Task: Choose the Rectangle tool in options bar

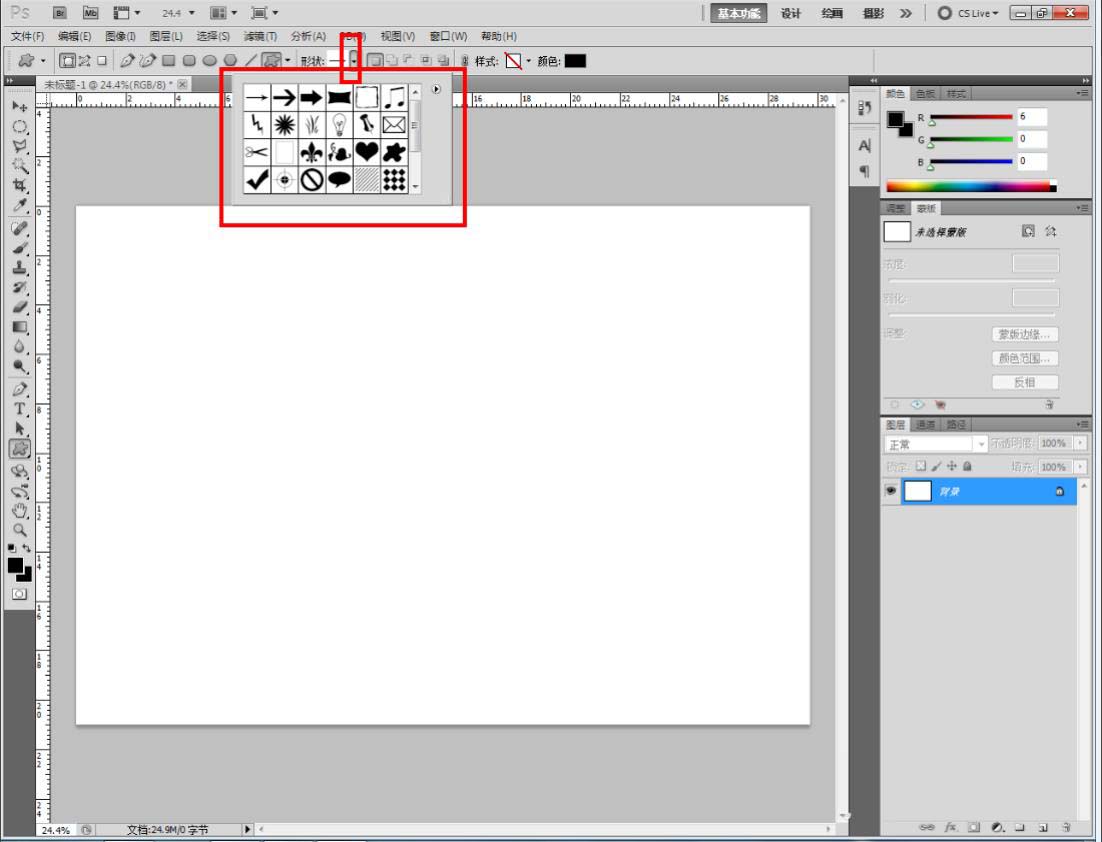Action: [169, 61]
